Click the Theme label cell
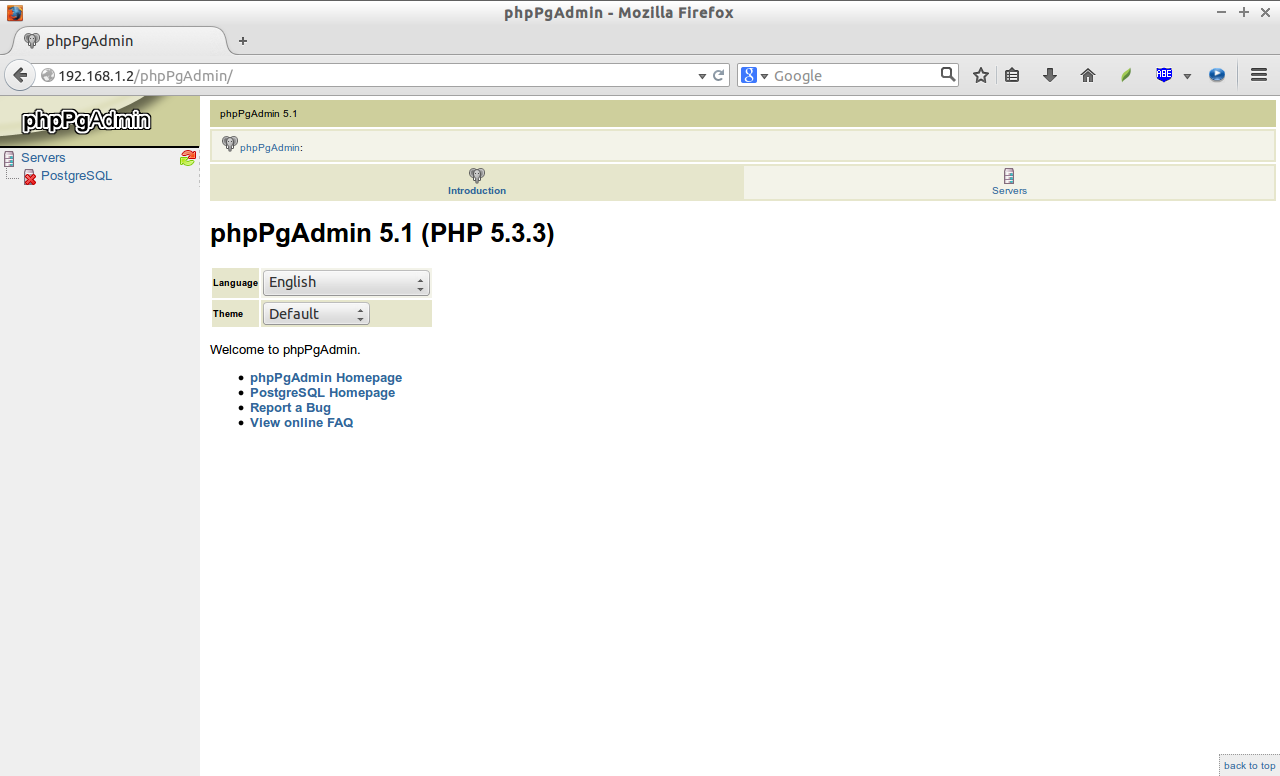This screenshot has height=776, width=1280. tap(235, 314)
